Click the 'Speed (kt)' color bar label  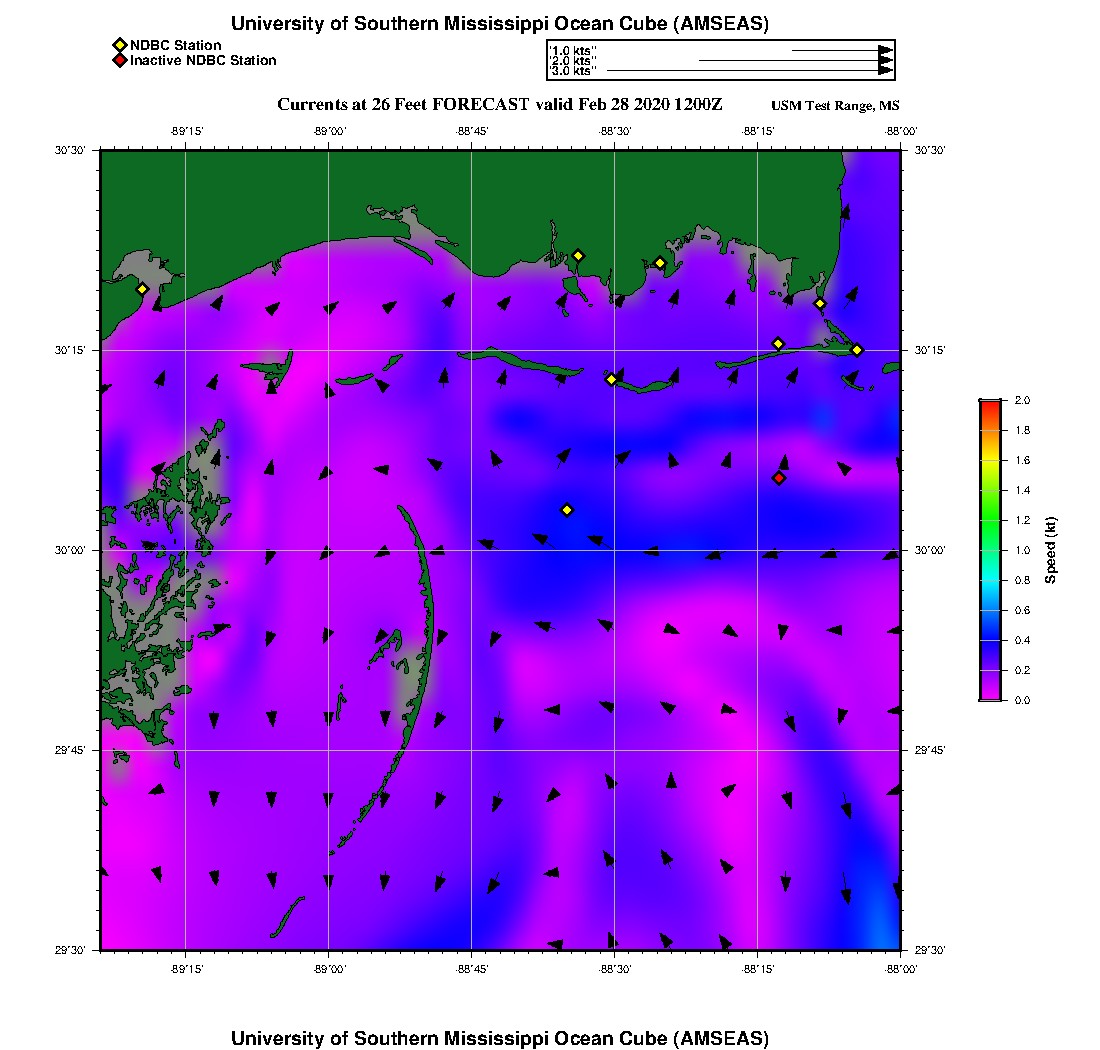coord(1051,550)
